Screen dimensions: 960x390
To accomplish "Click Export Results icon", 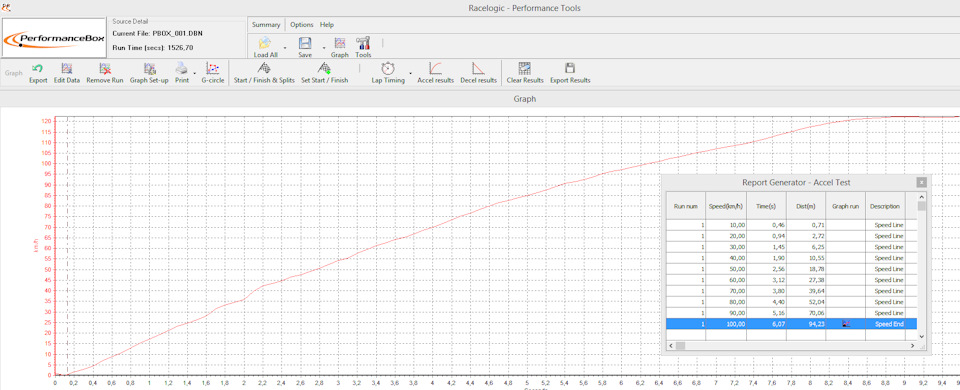I will (x=570, y=69).
